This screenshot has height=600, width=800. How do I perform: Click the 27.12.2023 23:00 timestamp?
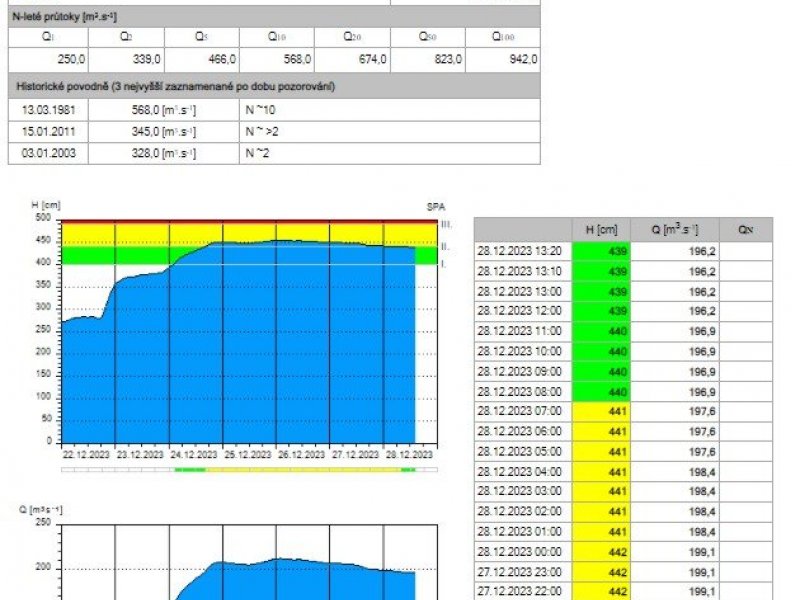522,571
